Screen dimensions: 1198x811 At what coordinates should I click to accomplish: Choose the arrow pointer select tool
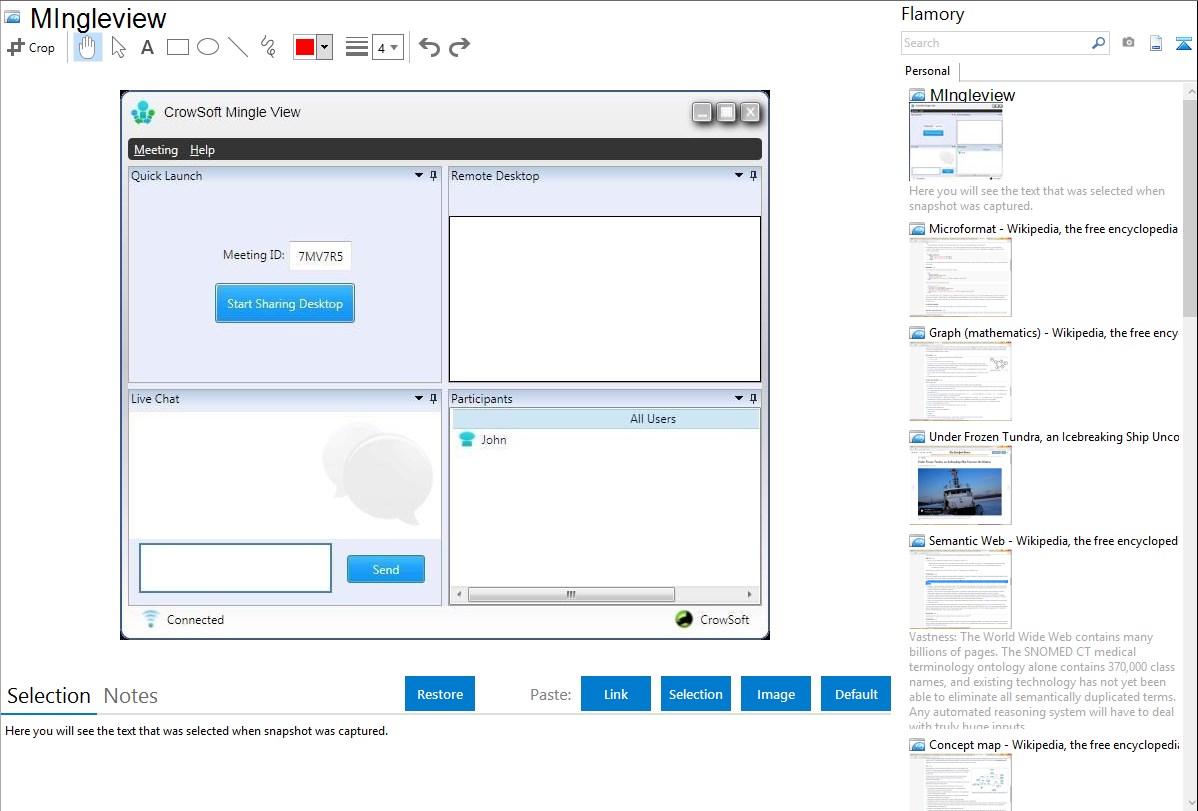(x=119, y=47)
